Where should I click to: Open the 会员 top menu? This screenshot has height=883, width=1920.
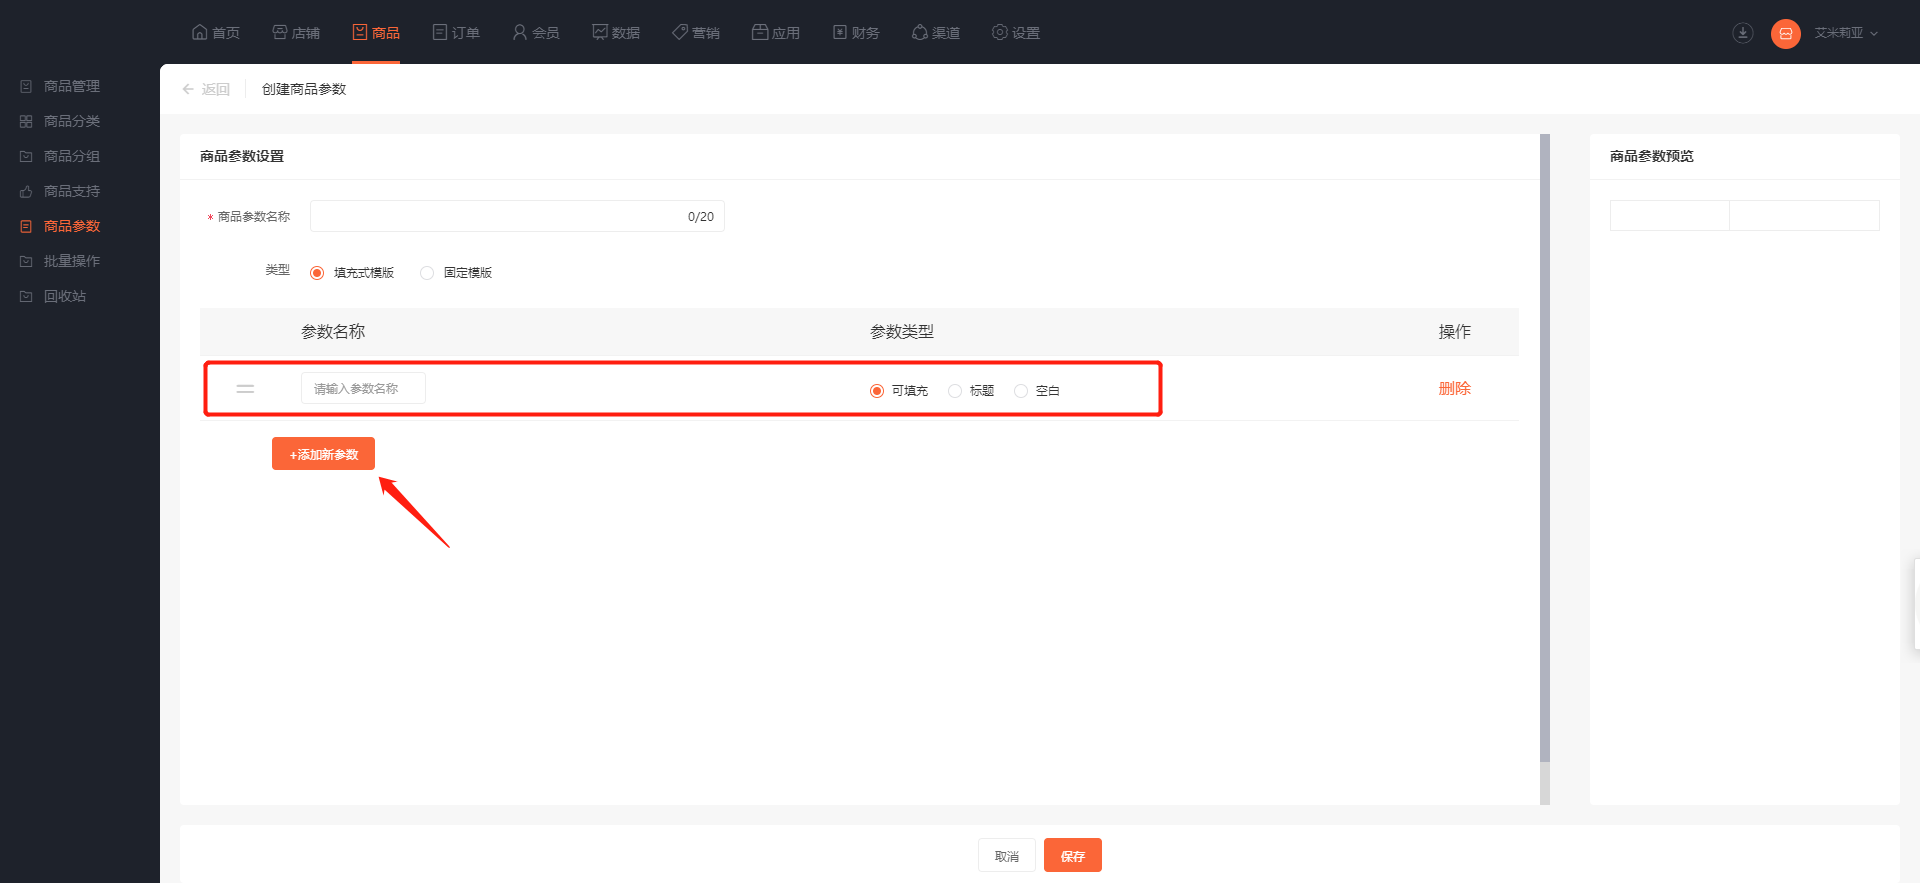point(536,32)
